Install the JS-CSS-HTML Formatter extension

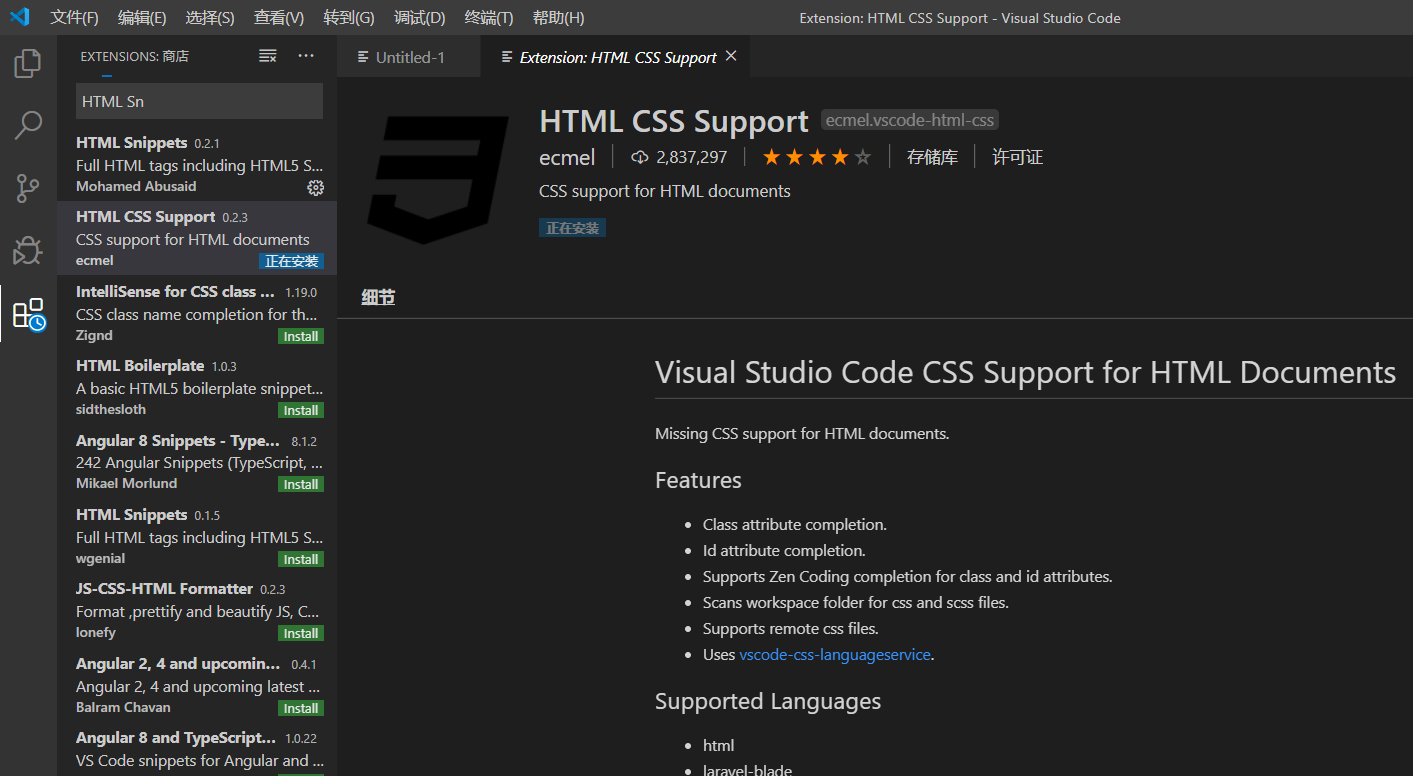[301, 633]
